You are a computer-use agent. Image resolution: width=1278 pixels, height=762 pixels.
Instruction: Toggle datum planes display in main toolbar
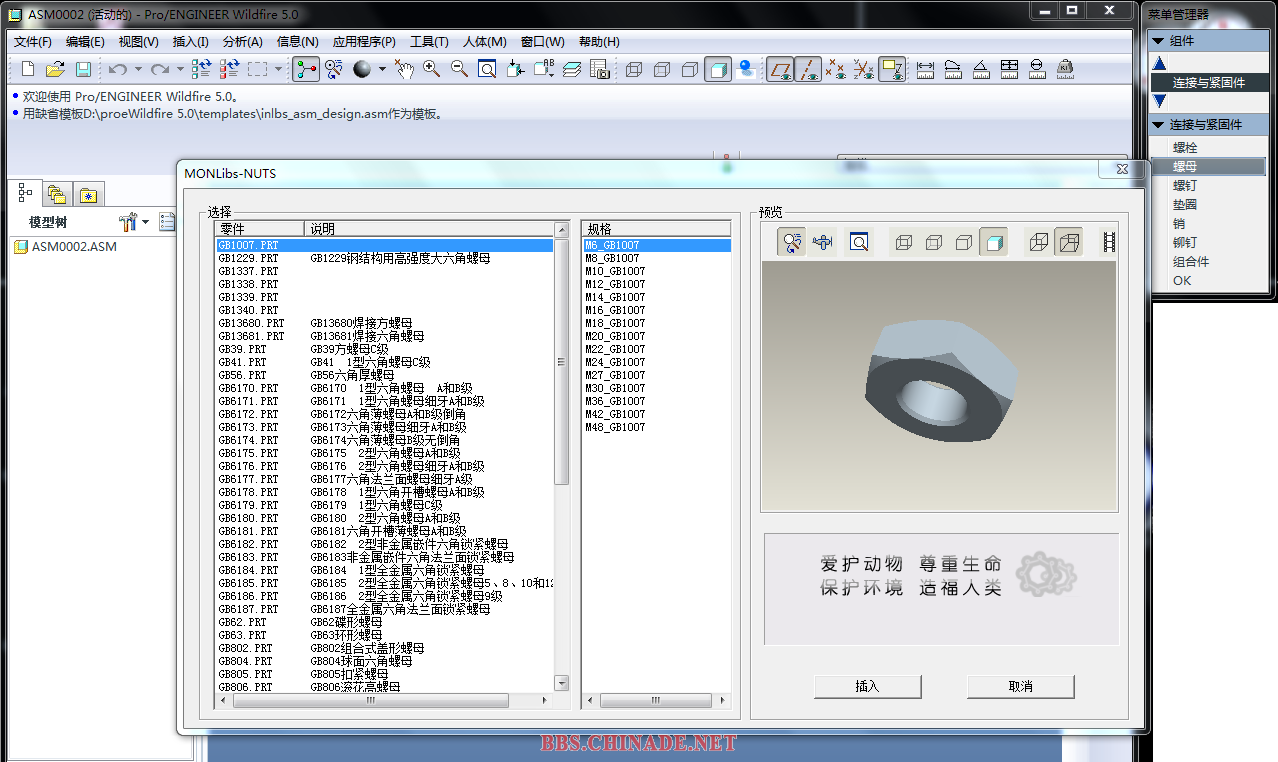pyautogui.click(x=780, y=69)
